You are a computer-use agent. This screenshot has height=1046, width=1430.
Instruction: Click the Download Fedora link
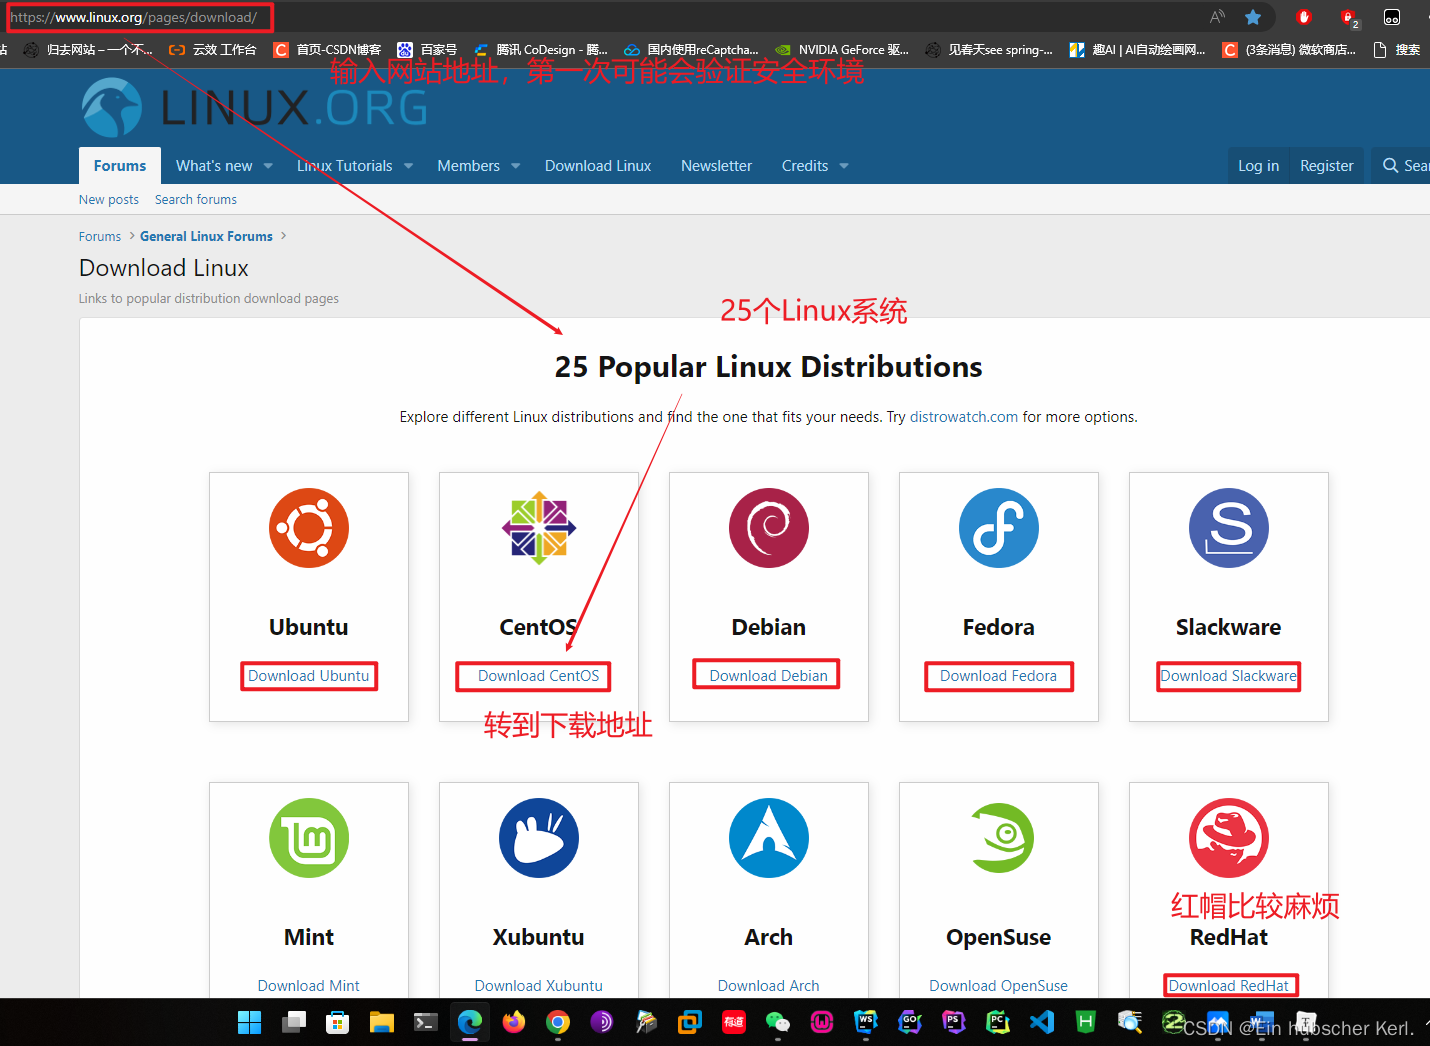(x=999, y=676)
